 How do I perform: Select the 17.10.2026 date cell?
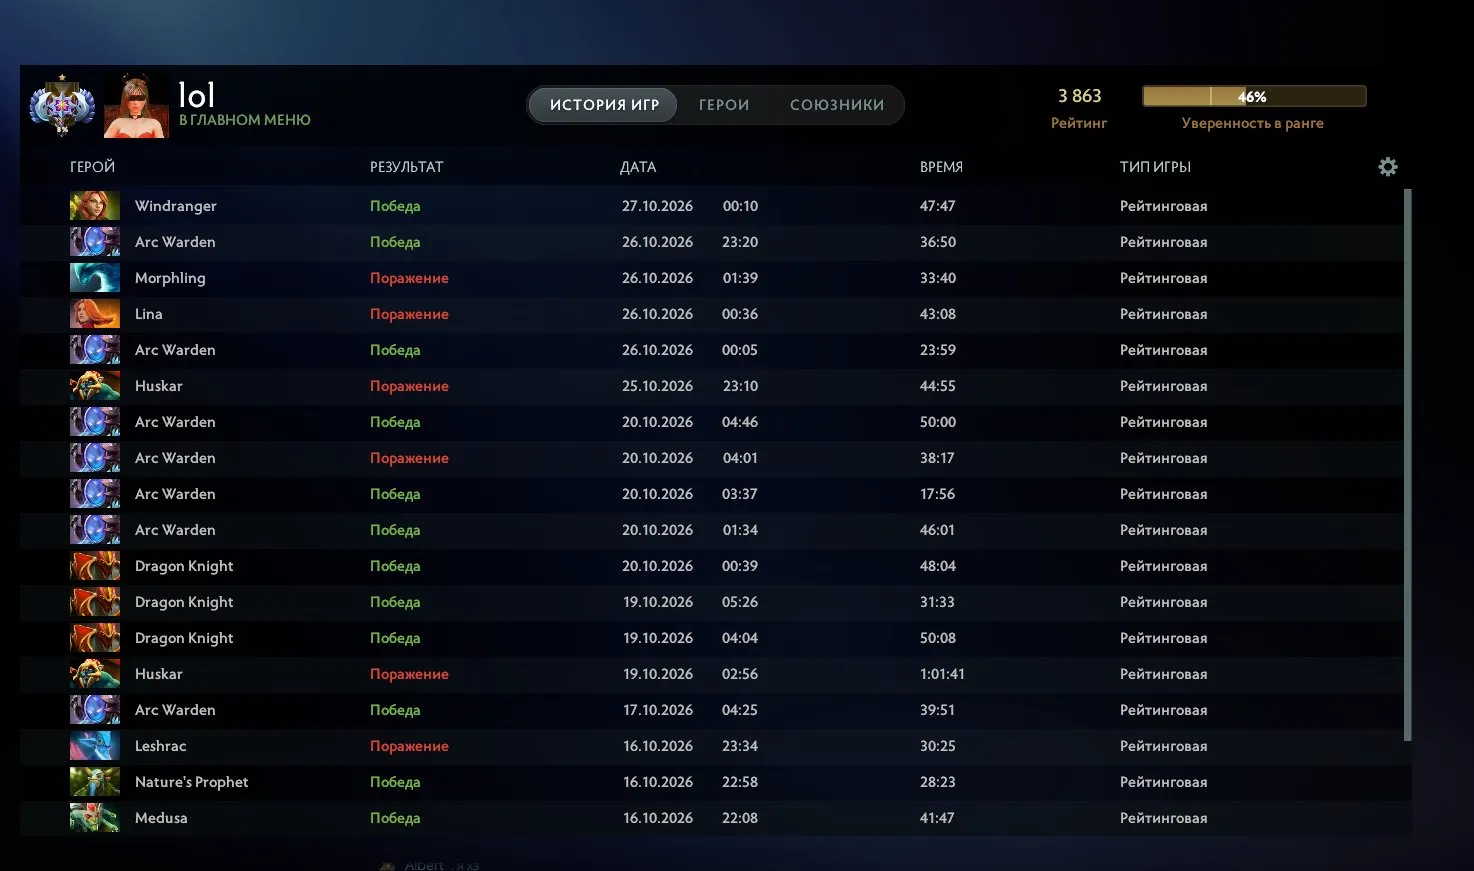[657, 710]
